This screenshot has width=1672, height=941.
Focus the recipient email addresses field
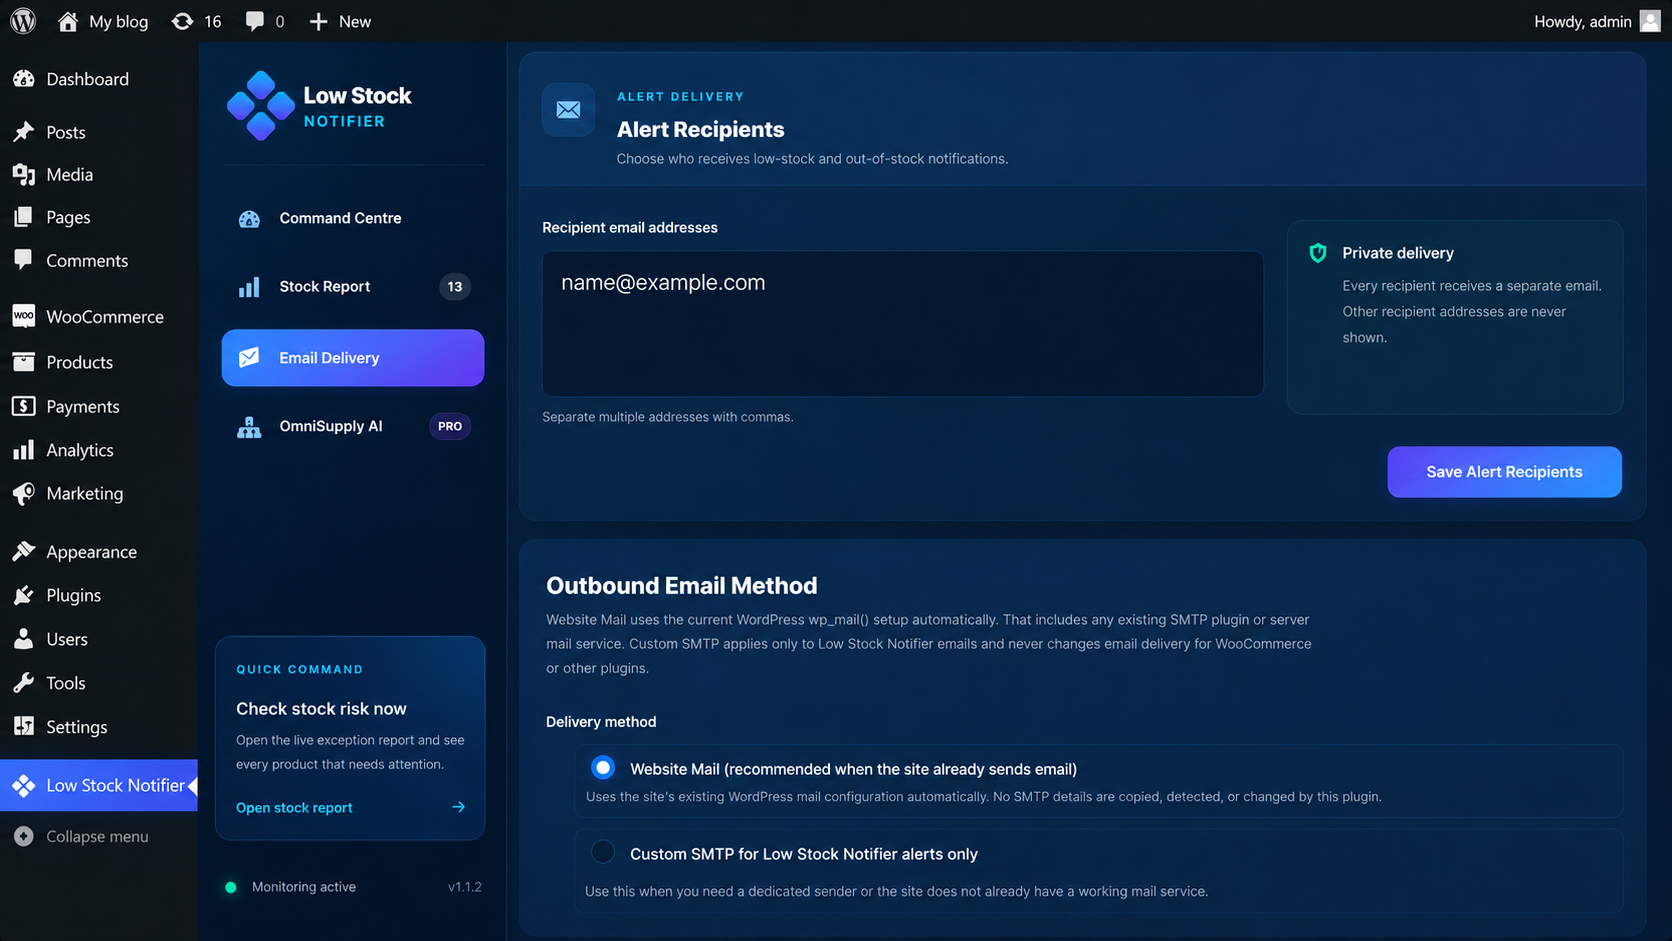coord(902,323)
